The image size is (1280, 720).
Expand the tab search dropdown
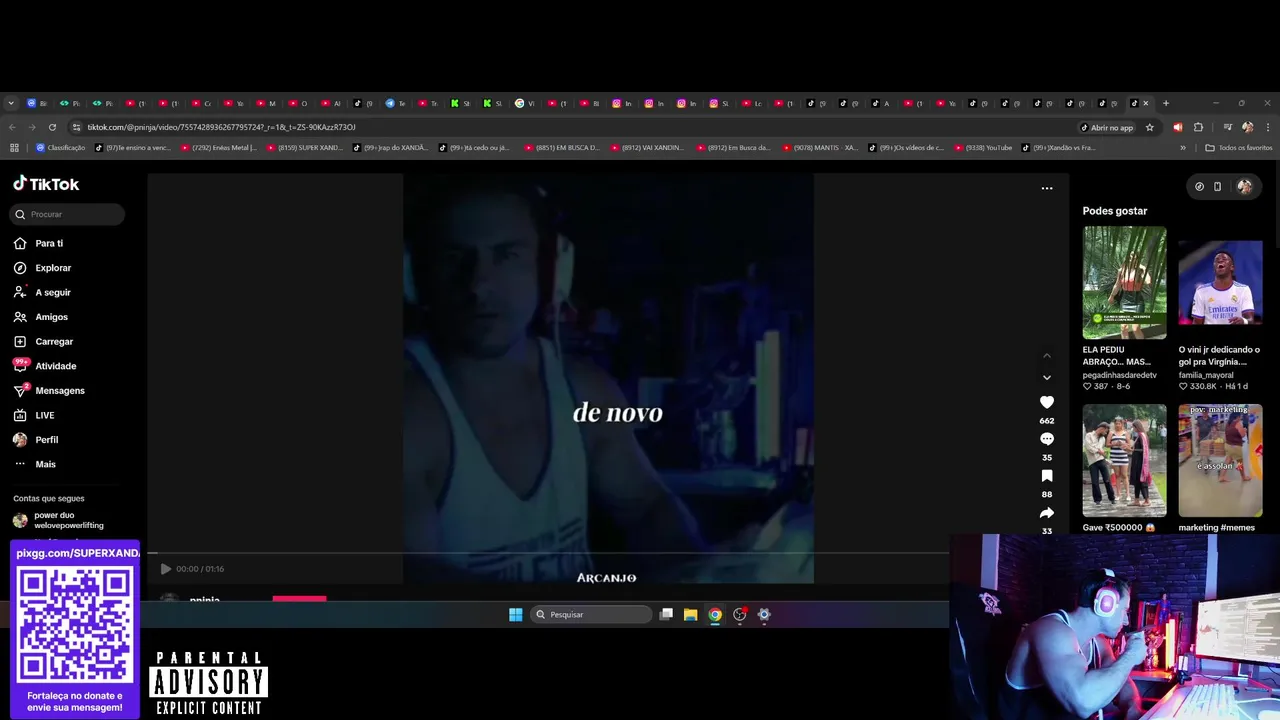coord(11,103)
